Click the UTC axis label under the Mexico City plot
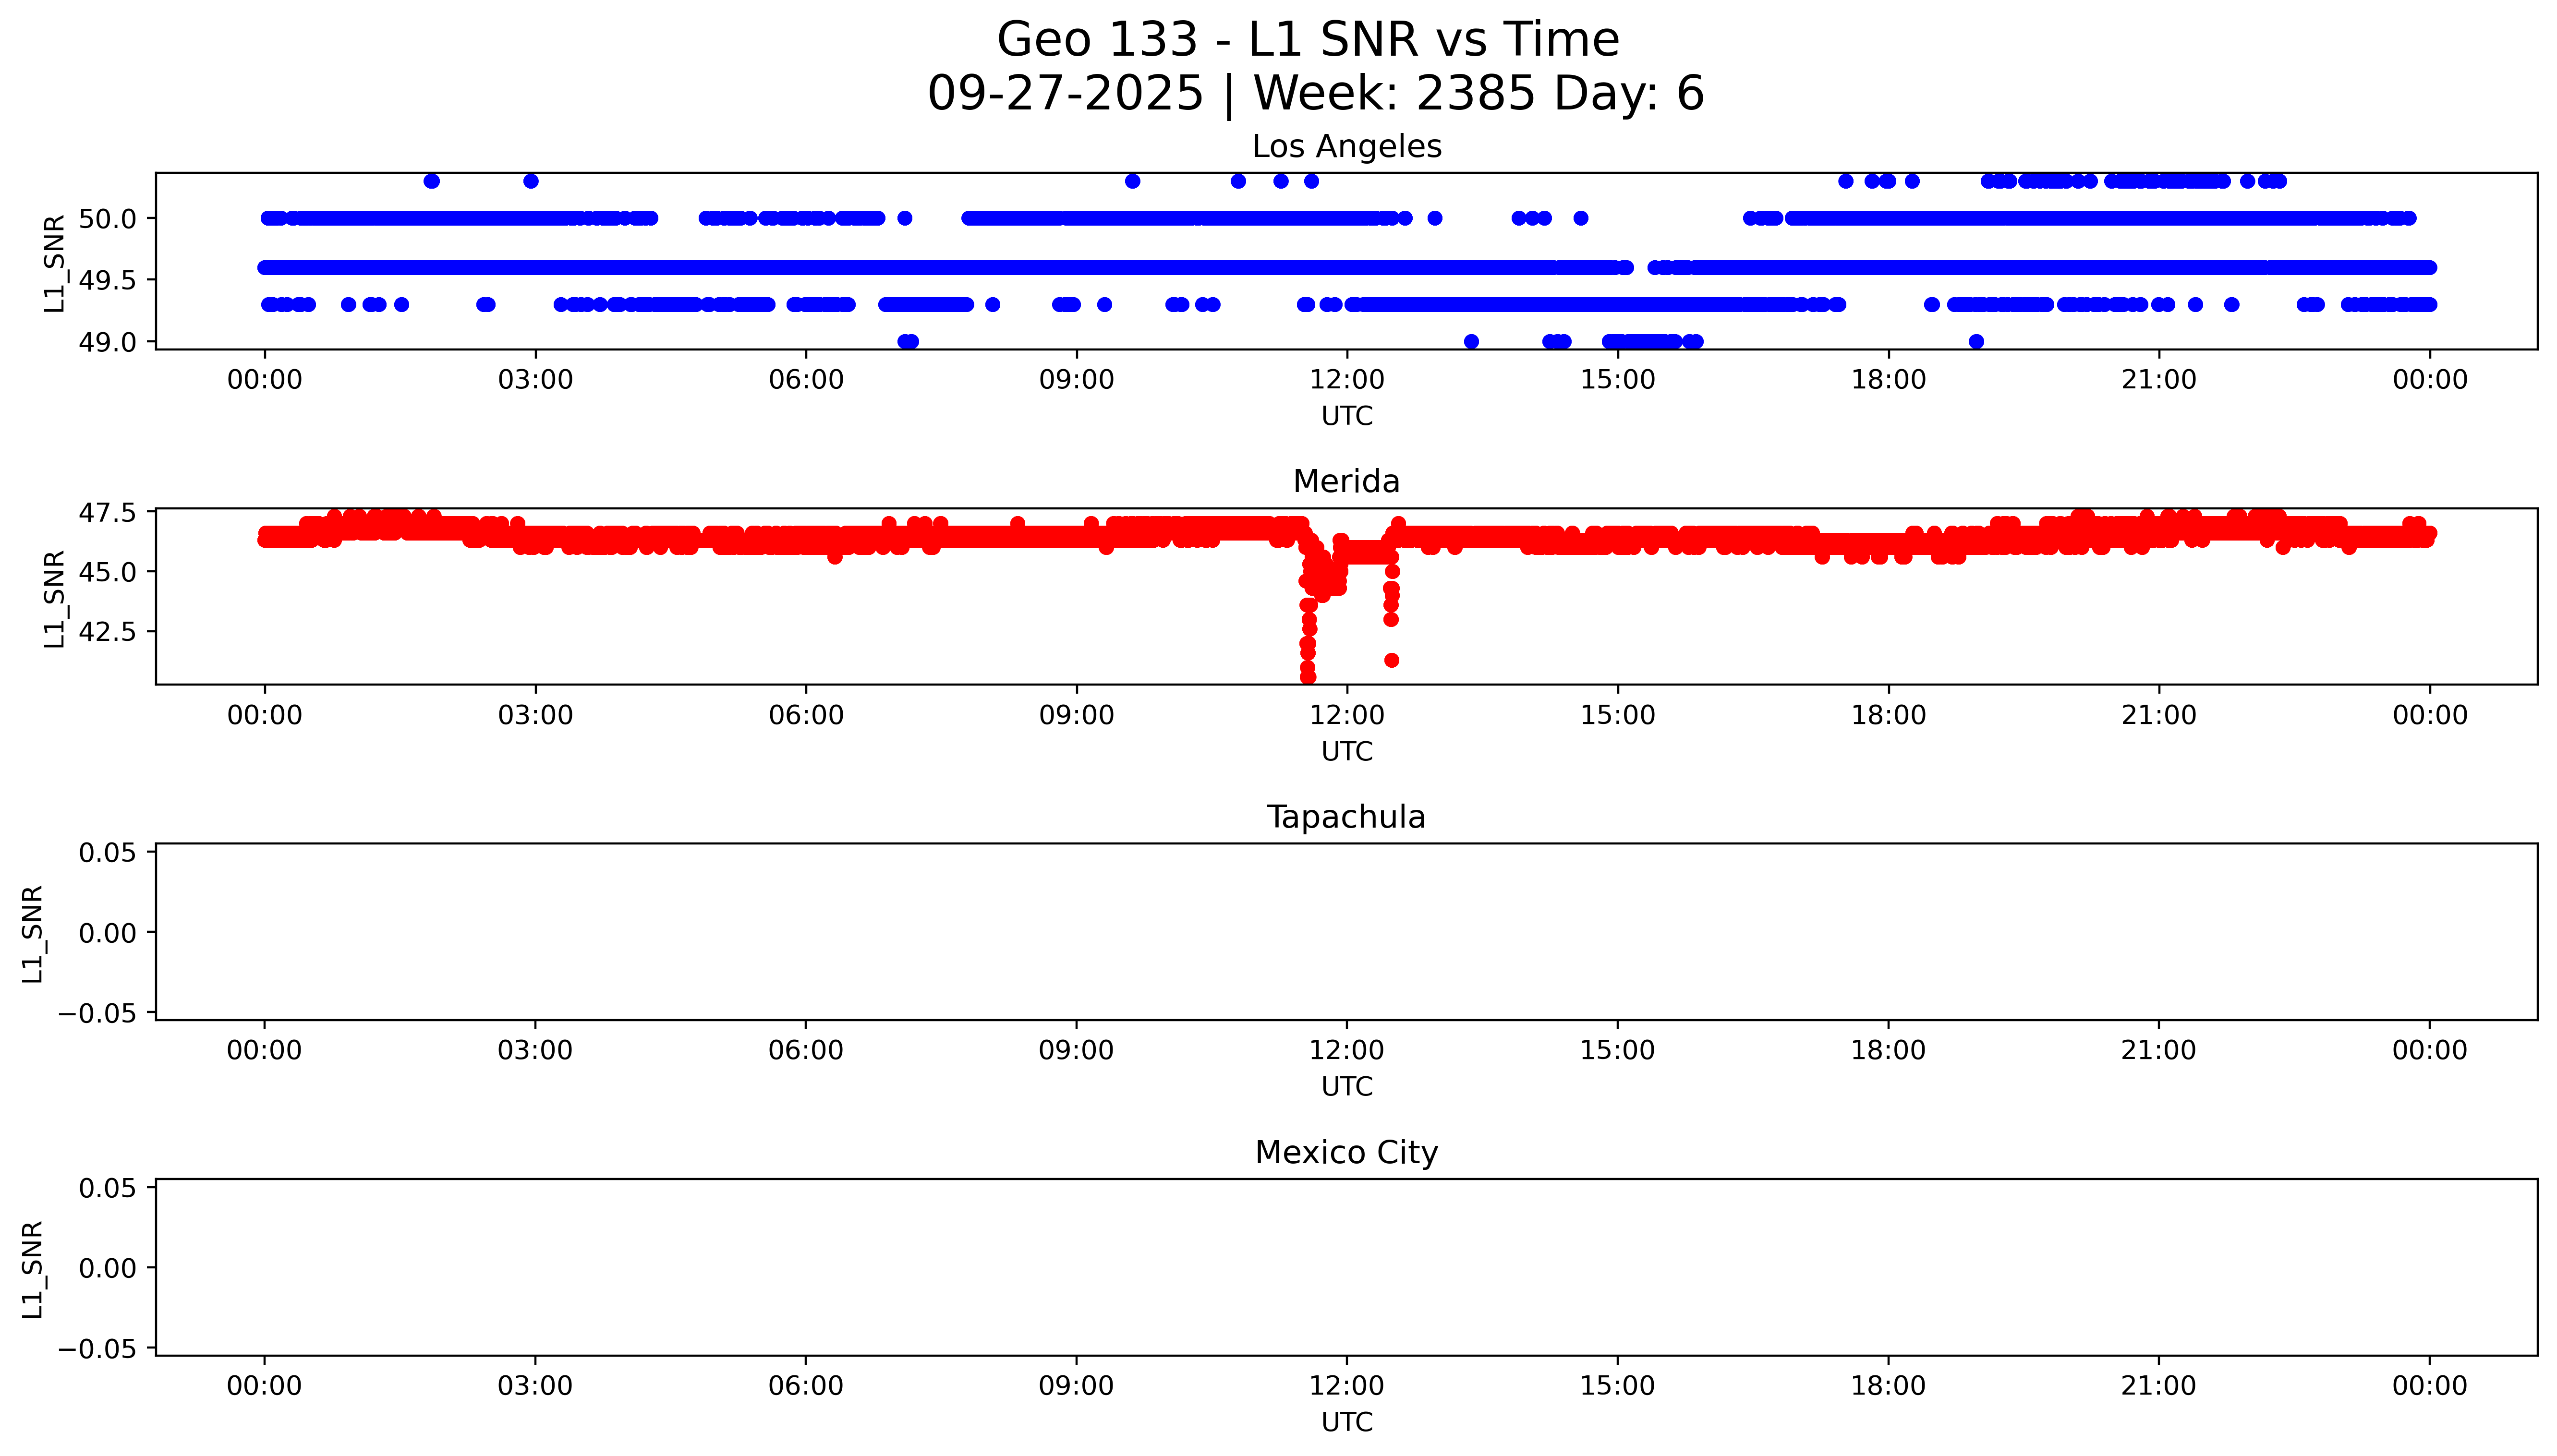Screen dimensions: 2557x1456 click(1346, 1422)
